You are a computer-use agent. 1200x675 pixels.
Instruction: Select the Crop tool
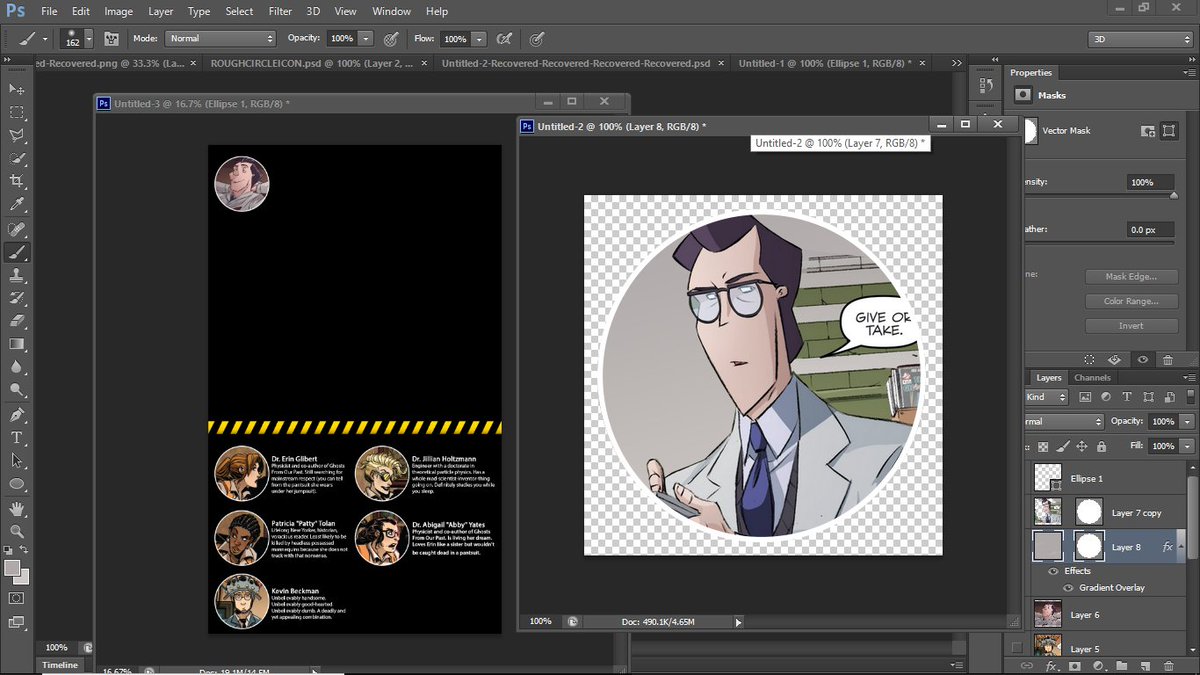[x=17, y=181]
